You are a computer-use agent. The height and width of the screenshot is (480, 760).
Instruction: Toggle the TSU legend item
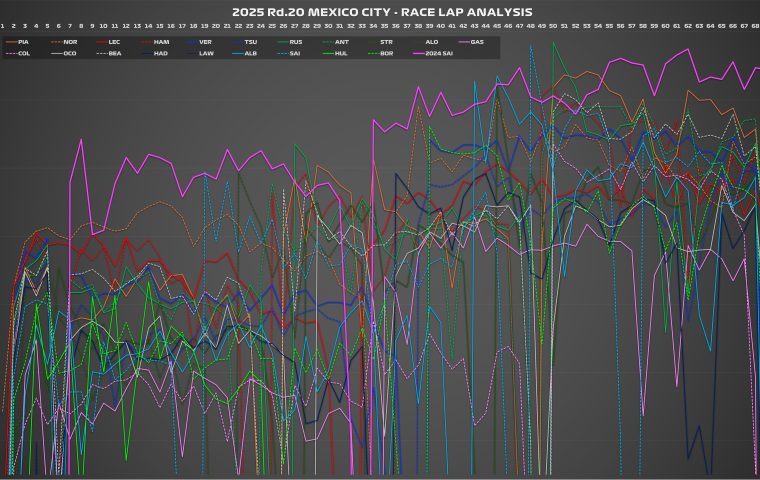(250, 42)
